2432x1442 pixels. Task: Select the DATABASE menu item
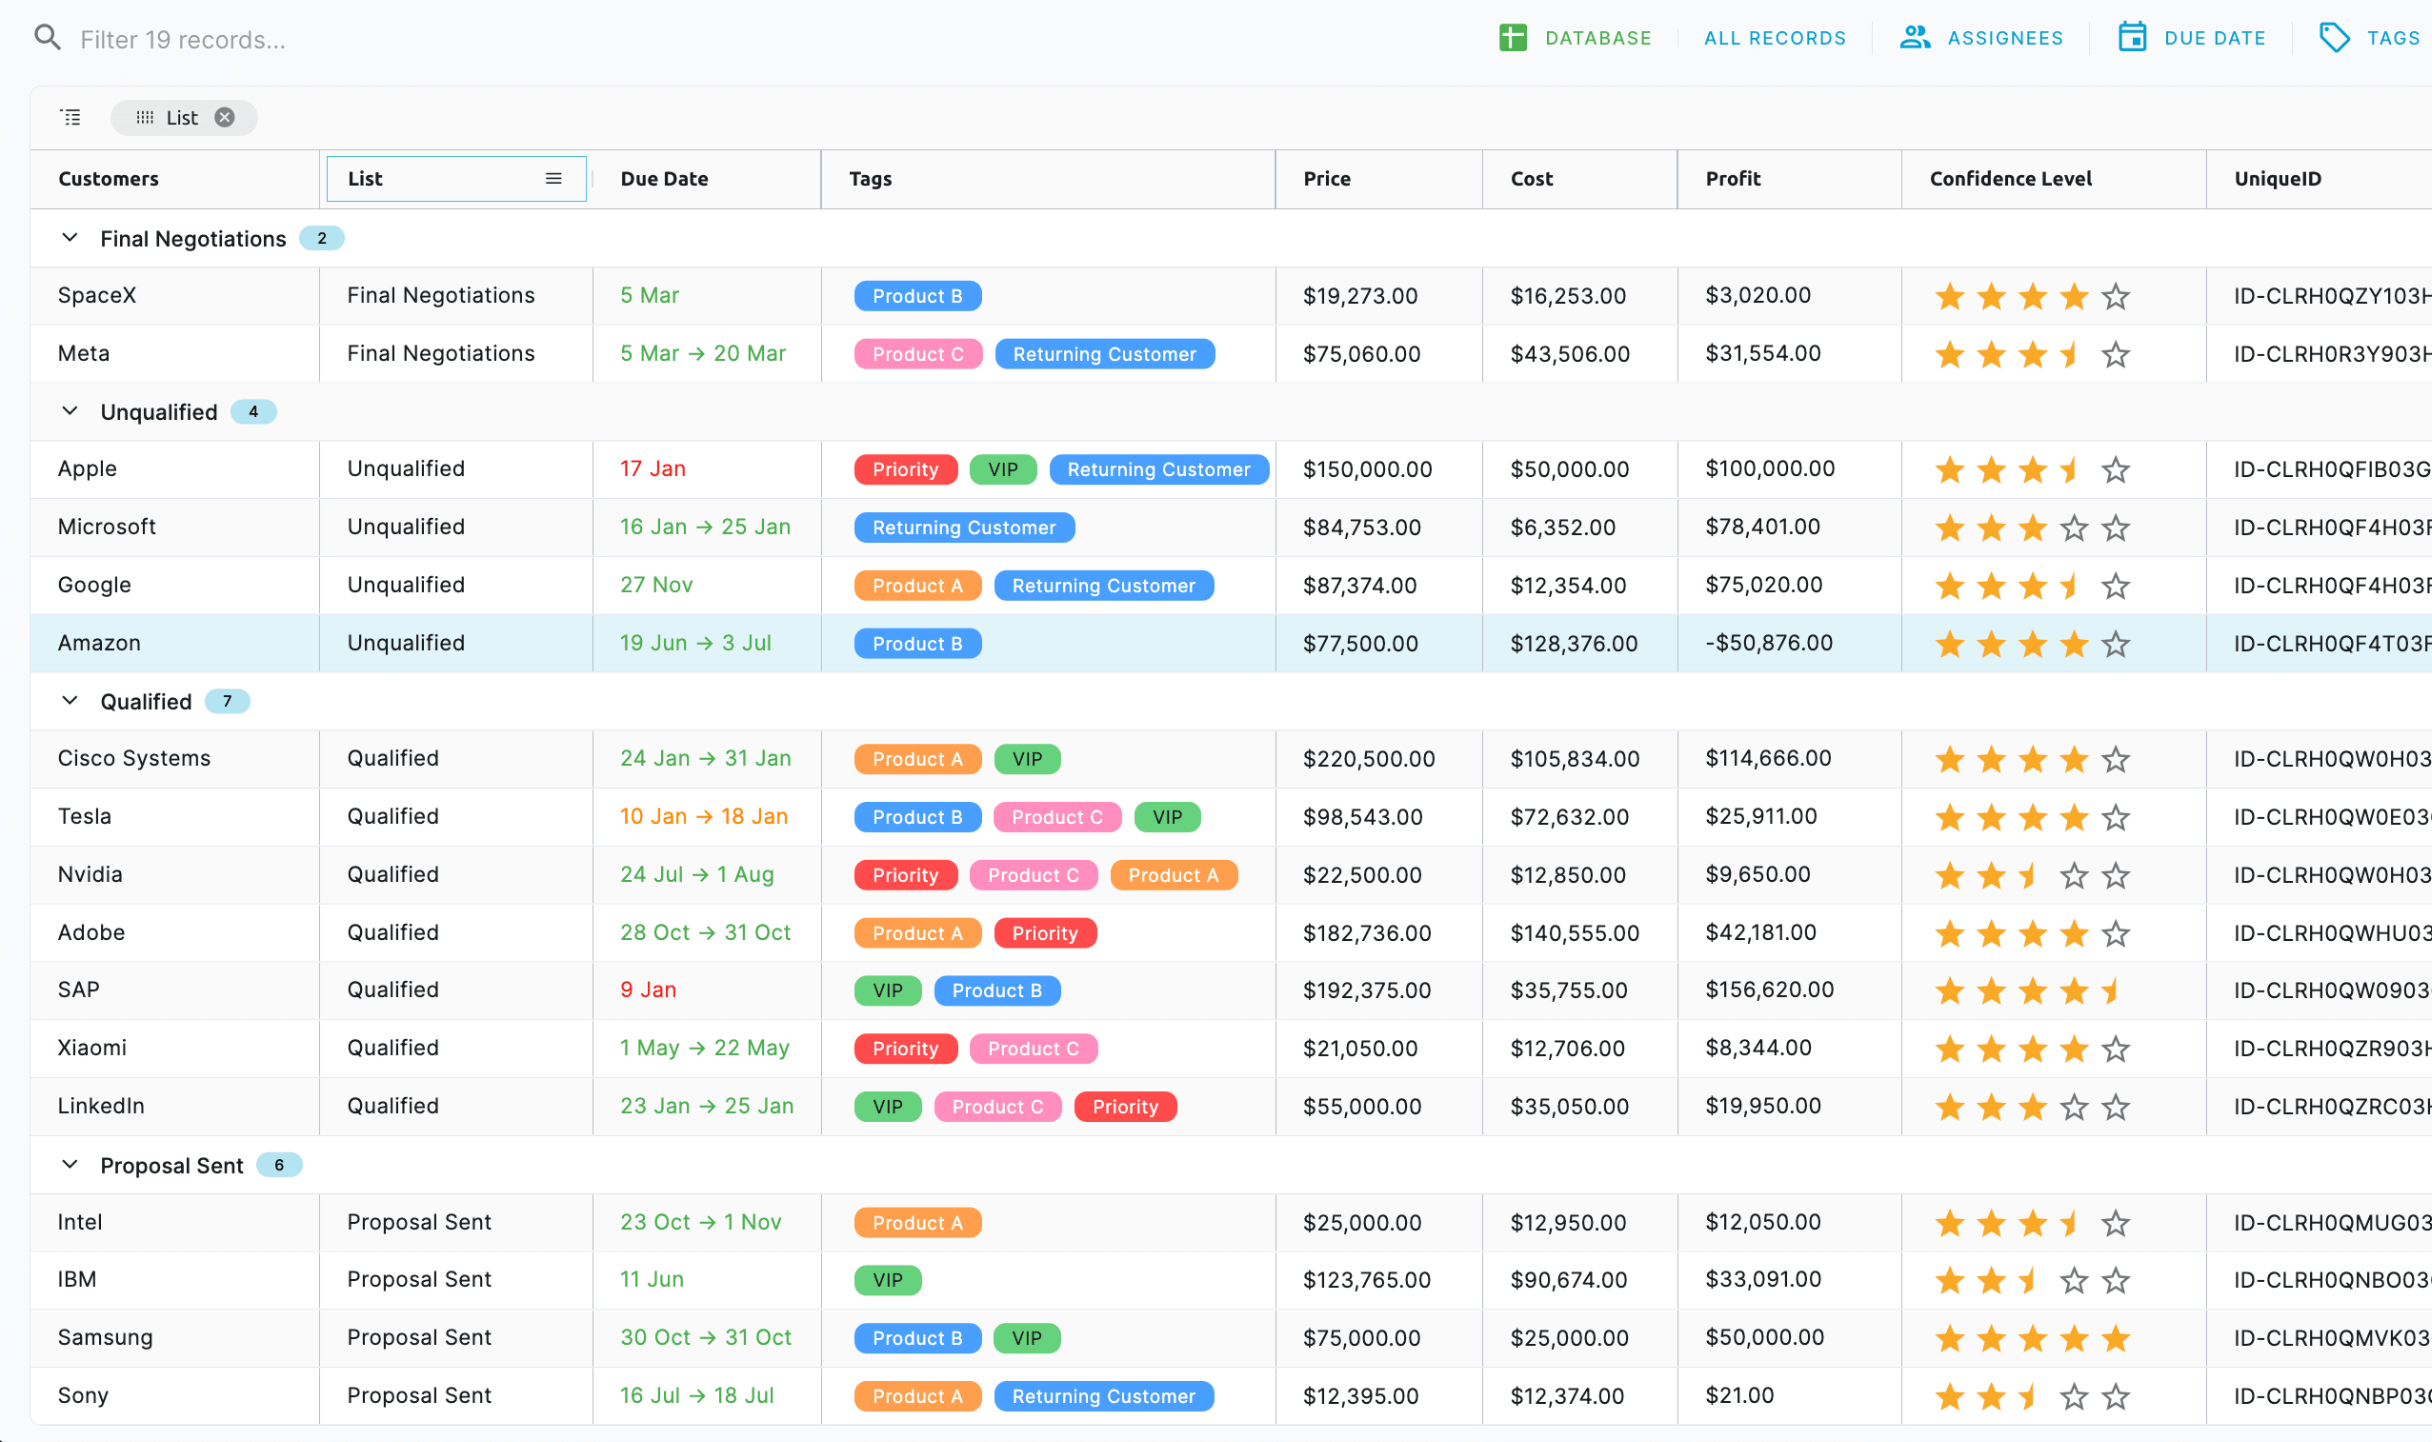coord(1597,37)
